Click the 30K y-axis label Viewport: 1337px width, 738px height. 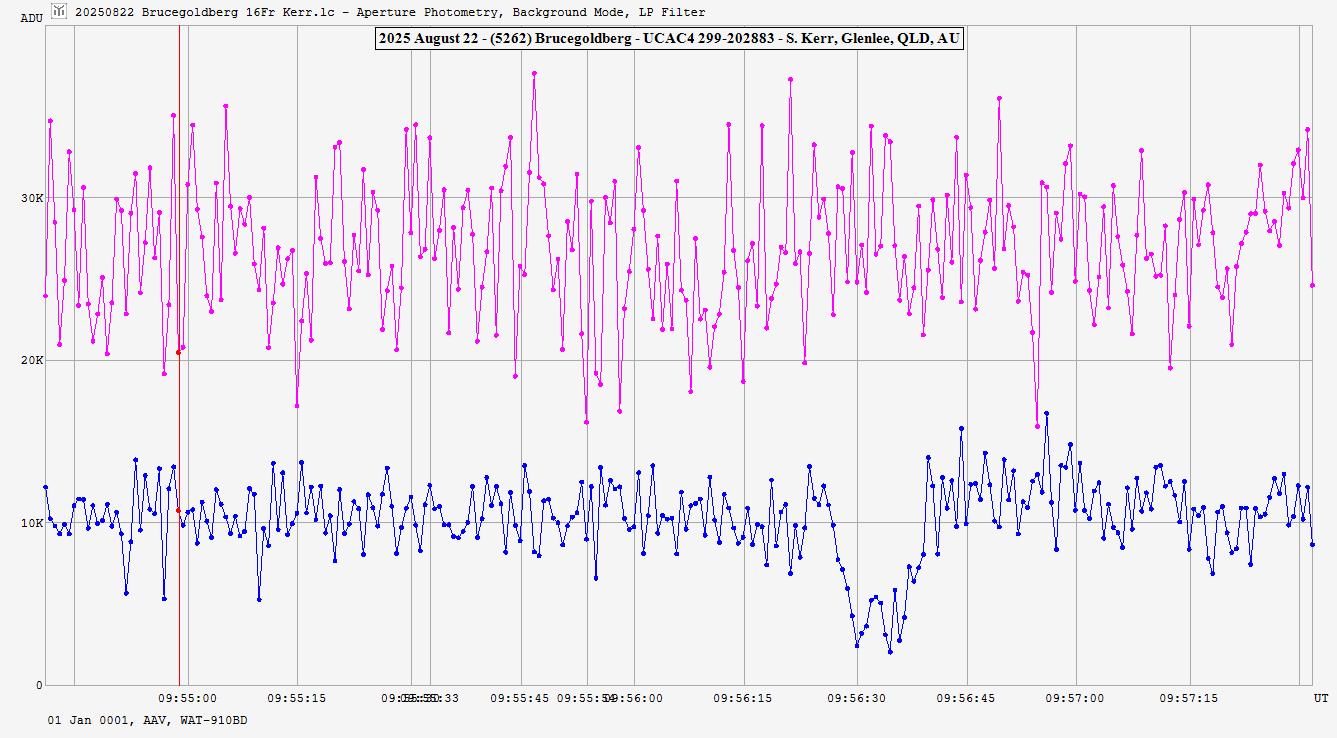click(31, 198)
